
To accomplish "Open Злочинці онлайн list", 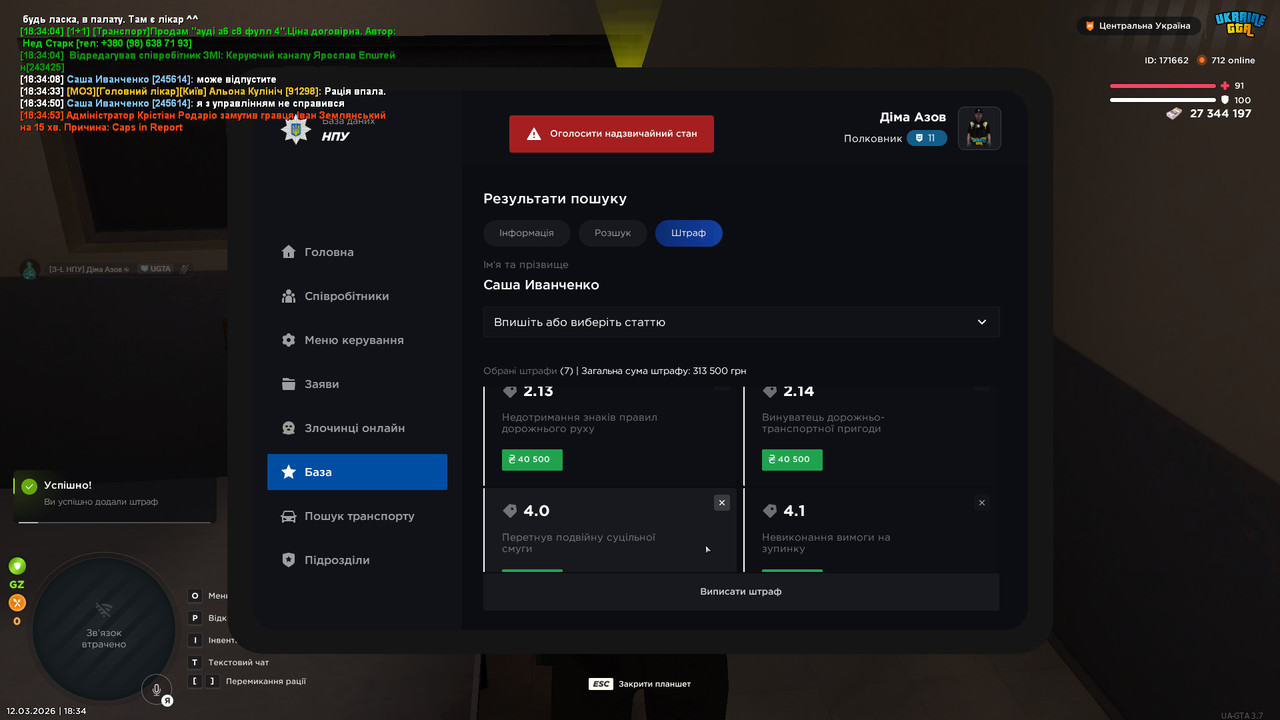I will pyautogui.click(x=357, y=428).
